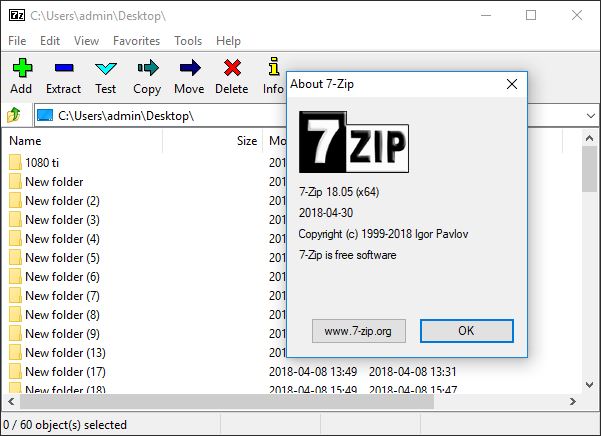Go up one folder level icon
Image resolution: width=601 pixels, height=436 pixels.
(x=14, y=115)
